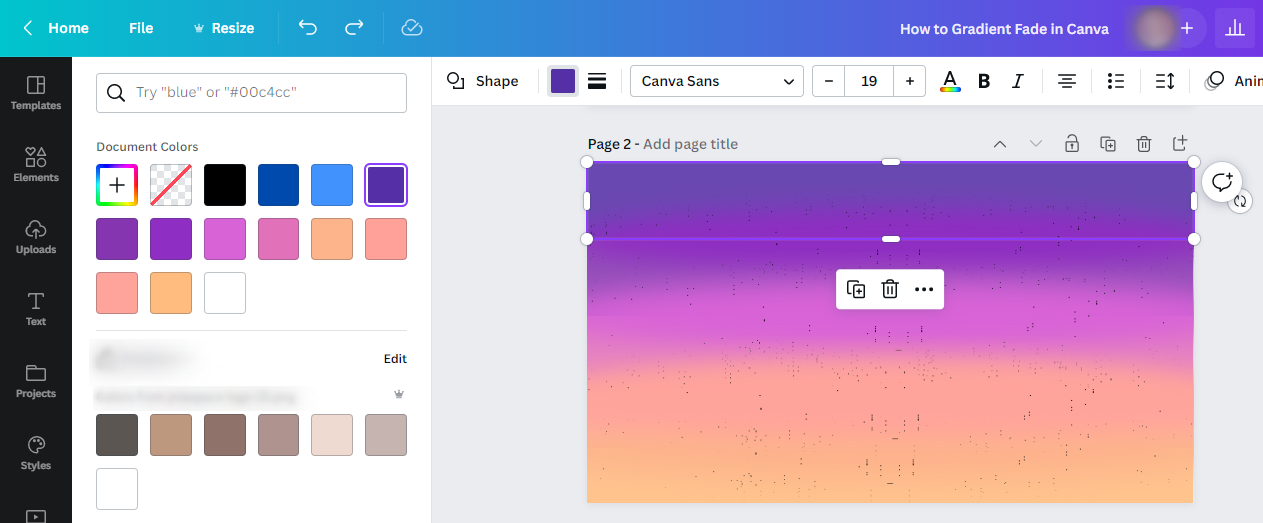This screenshot has width=1263, height=523.
Task: Open line spacing settings
Action: point(1165,81)
